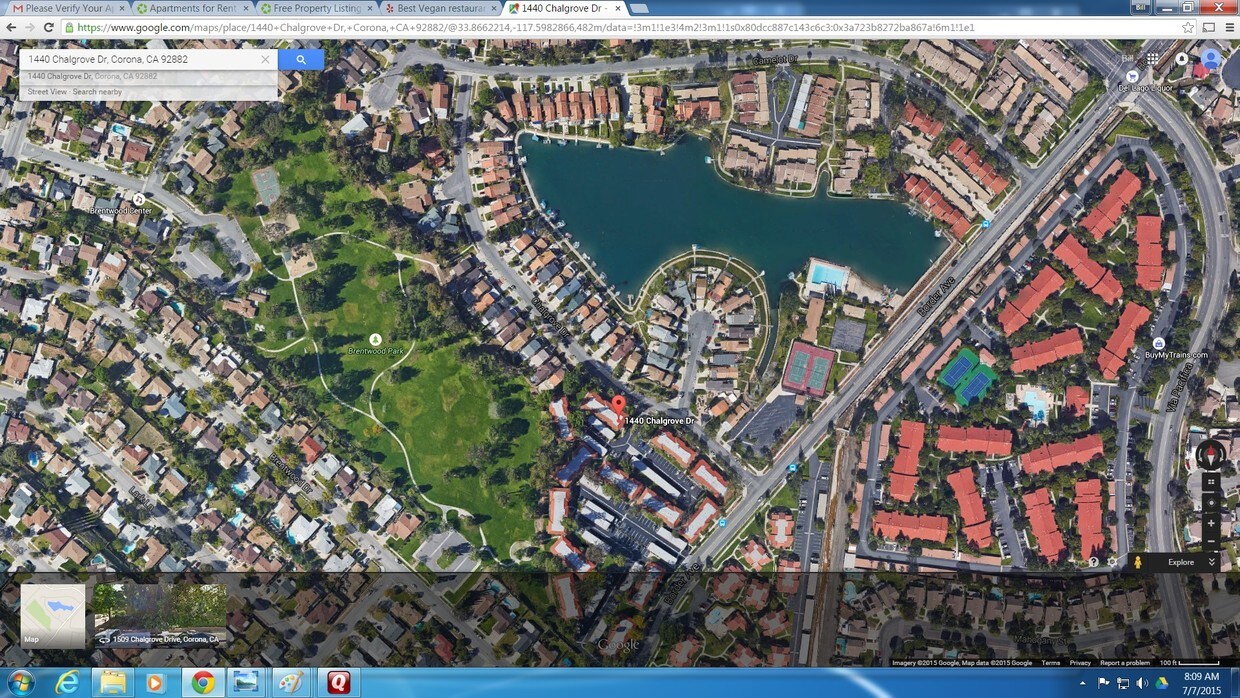Image resolution: width=1240 pixels, height=698 pixels.
Task: Click the compass to reset orientation
Action: (1210, 455)
